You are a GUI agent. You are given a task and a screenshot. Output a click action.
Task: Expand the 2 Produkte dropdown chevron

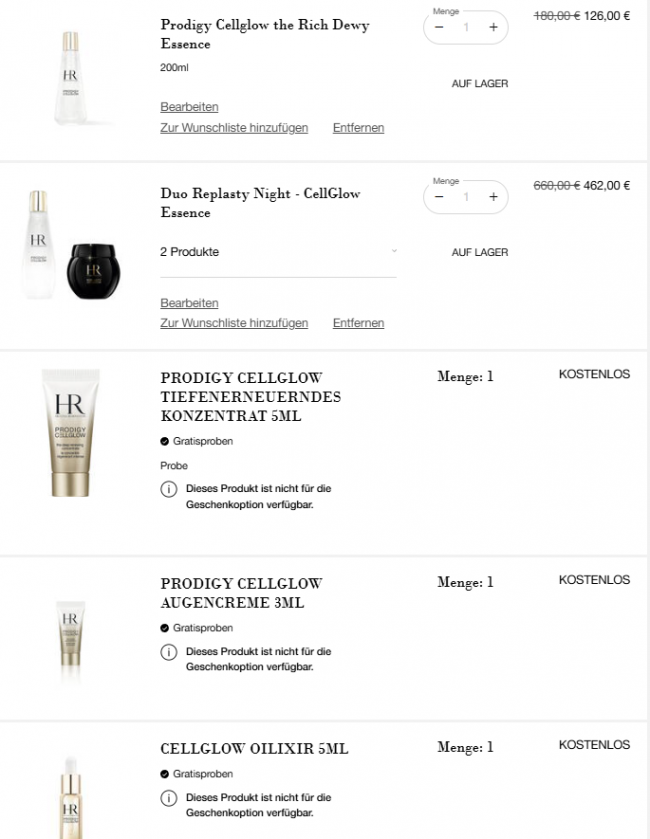(x=394, y=250)
